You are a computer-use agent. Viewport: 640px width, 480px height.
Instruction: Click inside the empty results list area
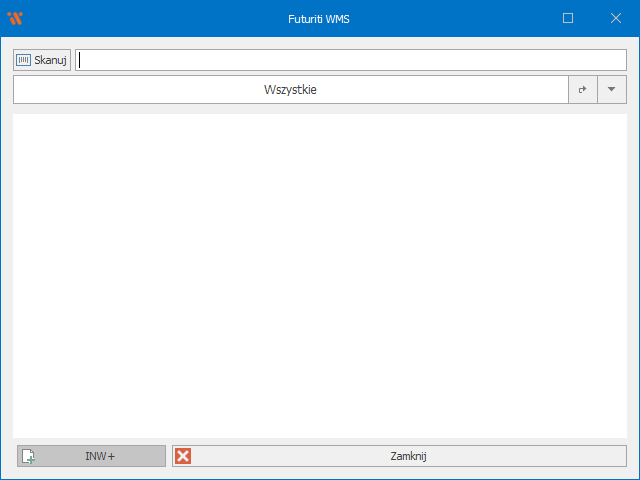tap(320, 275)
